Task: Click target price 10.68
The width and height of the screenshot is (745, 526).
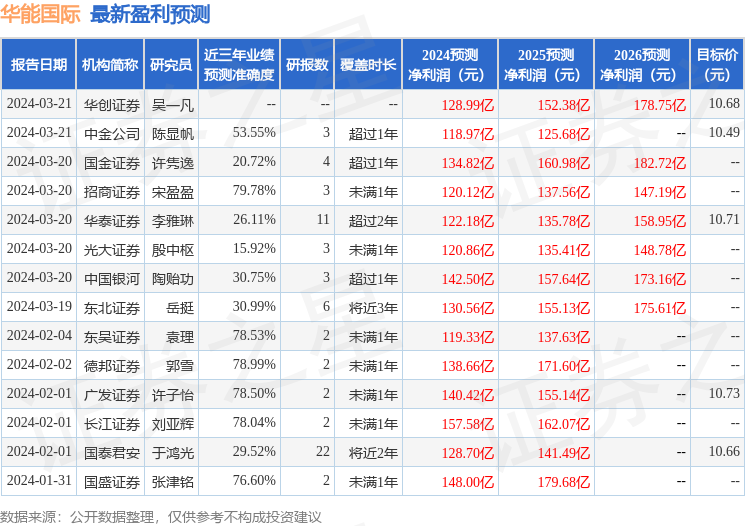Action: [724, 103]
